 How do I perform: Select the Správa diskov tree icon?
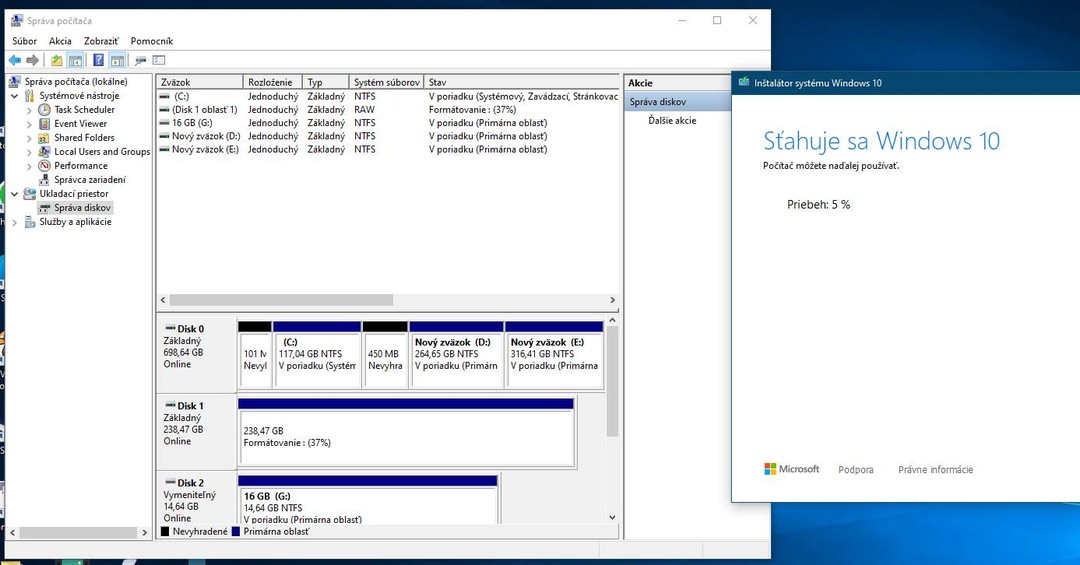tap(45, 208)
